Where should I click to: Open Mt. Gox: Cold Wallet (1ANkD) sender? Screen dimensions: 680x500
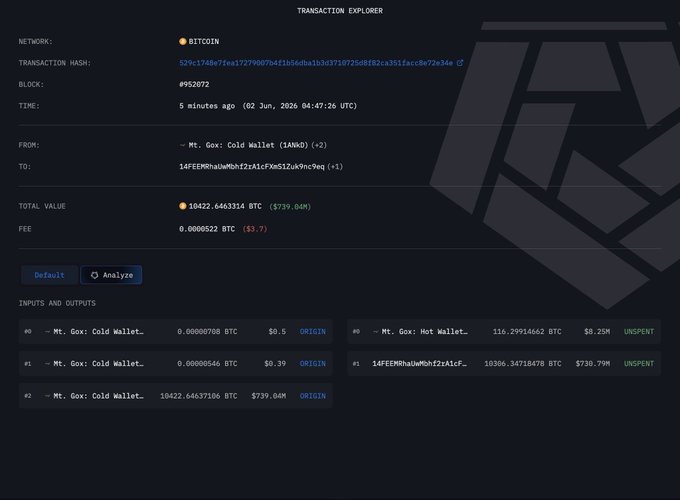coord(248,145)
